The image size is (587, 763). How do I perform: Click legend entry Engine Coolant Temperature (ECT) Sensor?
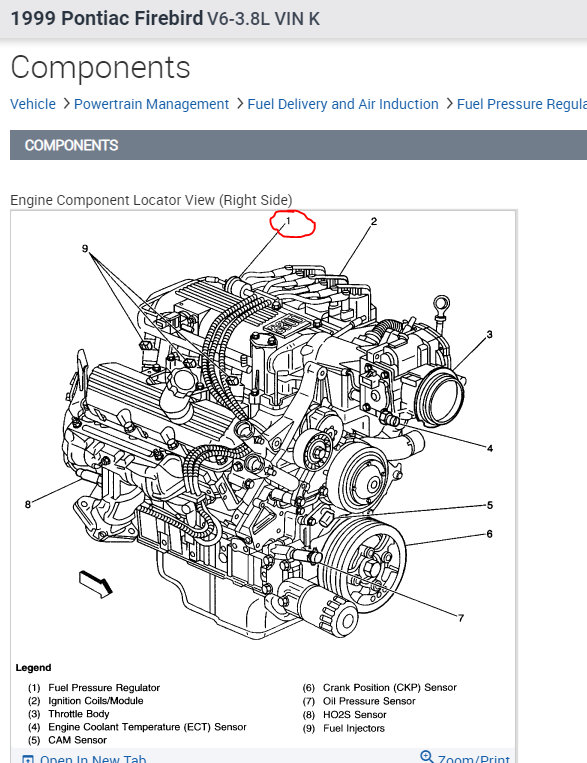pos(147,727)
